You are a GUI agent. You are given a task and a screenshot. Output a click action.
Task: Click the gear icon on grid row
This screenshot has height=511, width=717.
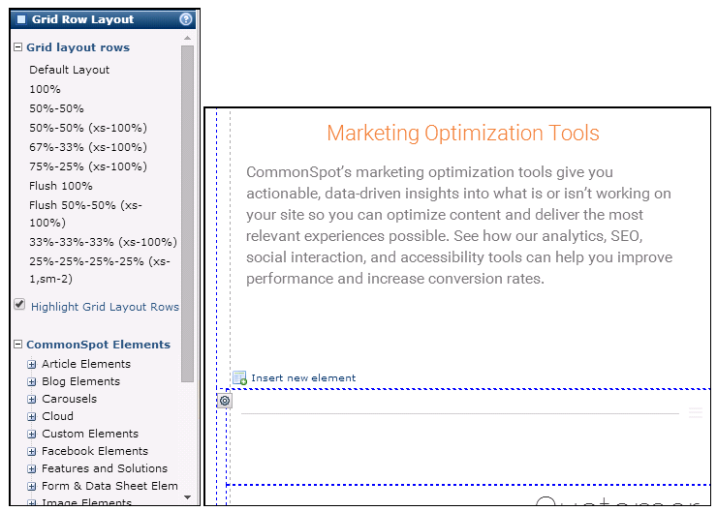pyautogui.click(x=225, y=401)
